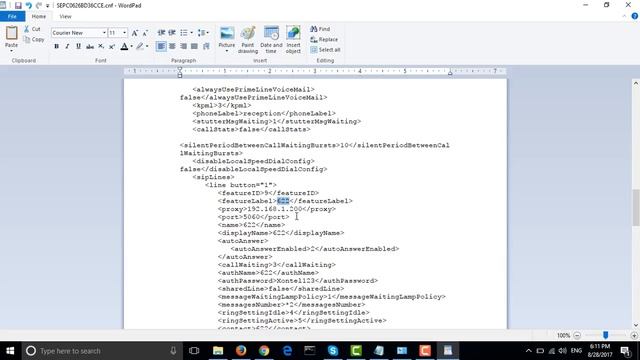This screenshot has width=640, height=360.
Task: Toggle strikethrough formatting
Action: [90, 47]
